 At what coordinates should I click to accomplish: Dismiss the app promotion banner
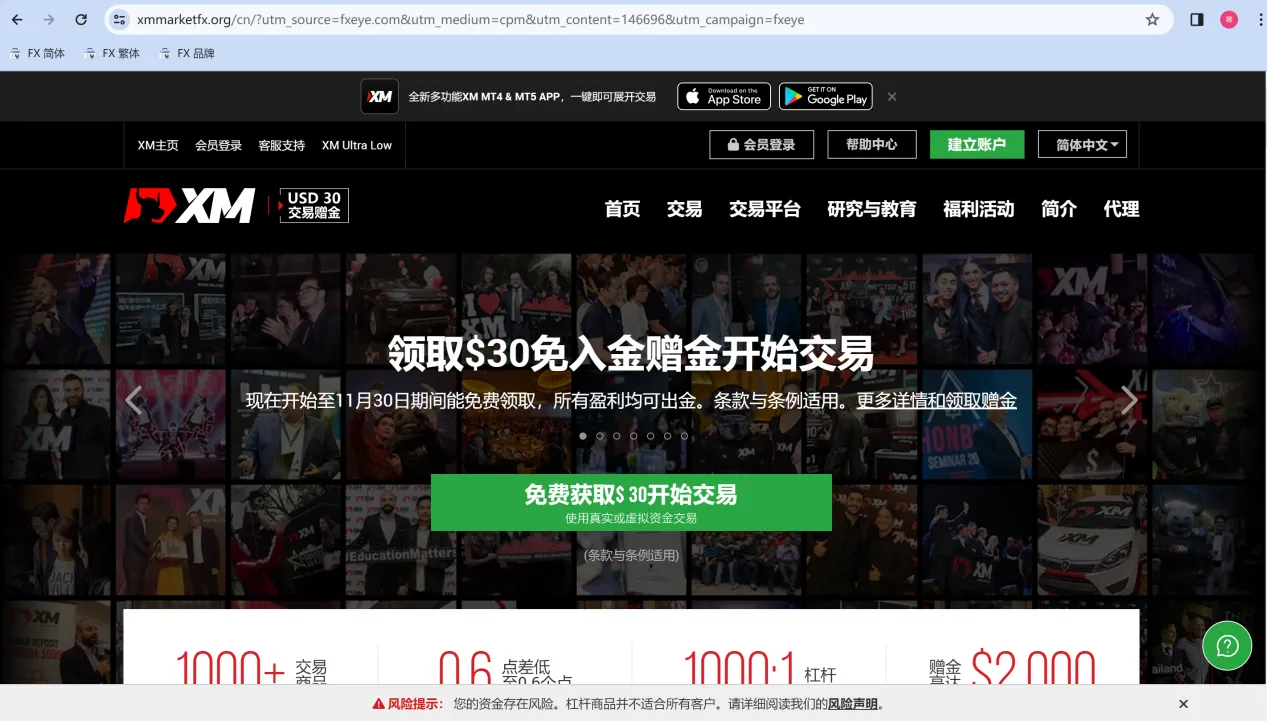tap(892, 97)
